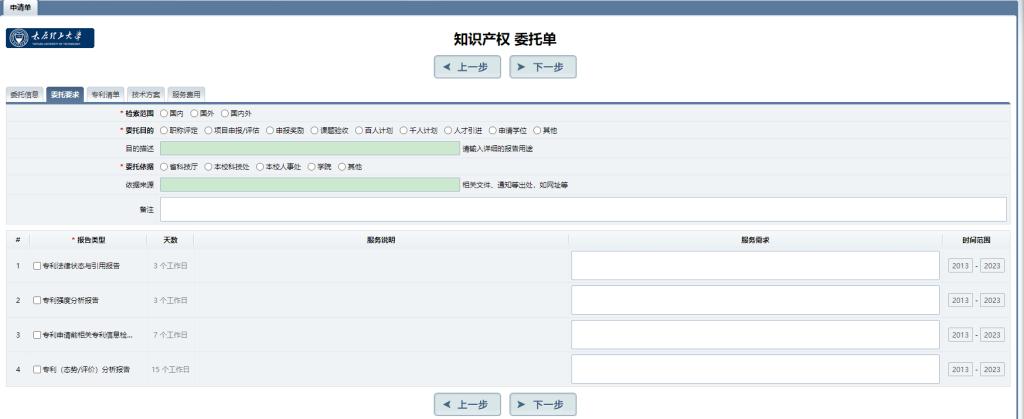This screenshot has width=1024, height=419.
Task: Pick the 人才引进 purpose option
Action: click(x=448, y=130)
